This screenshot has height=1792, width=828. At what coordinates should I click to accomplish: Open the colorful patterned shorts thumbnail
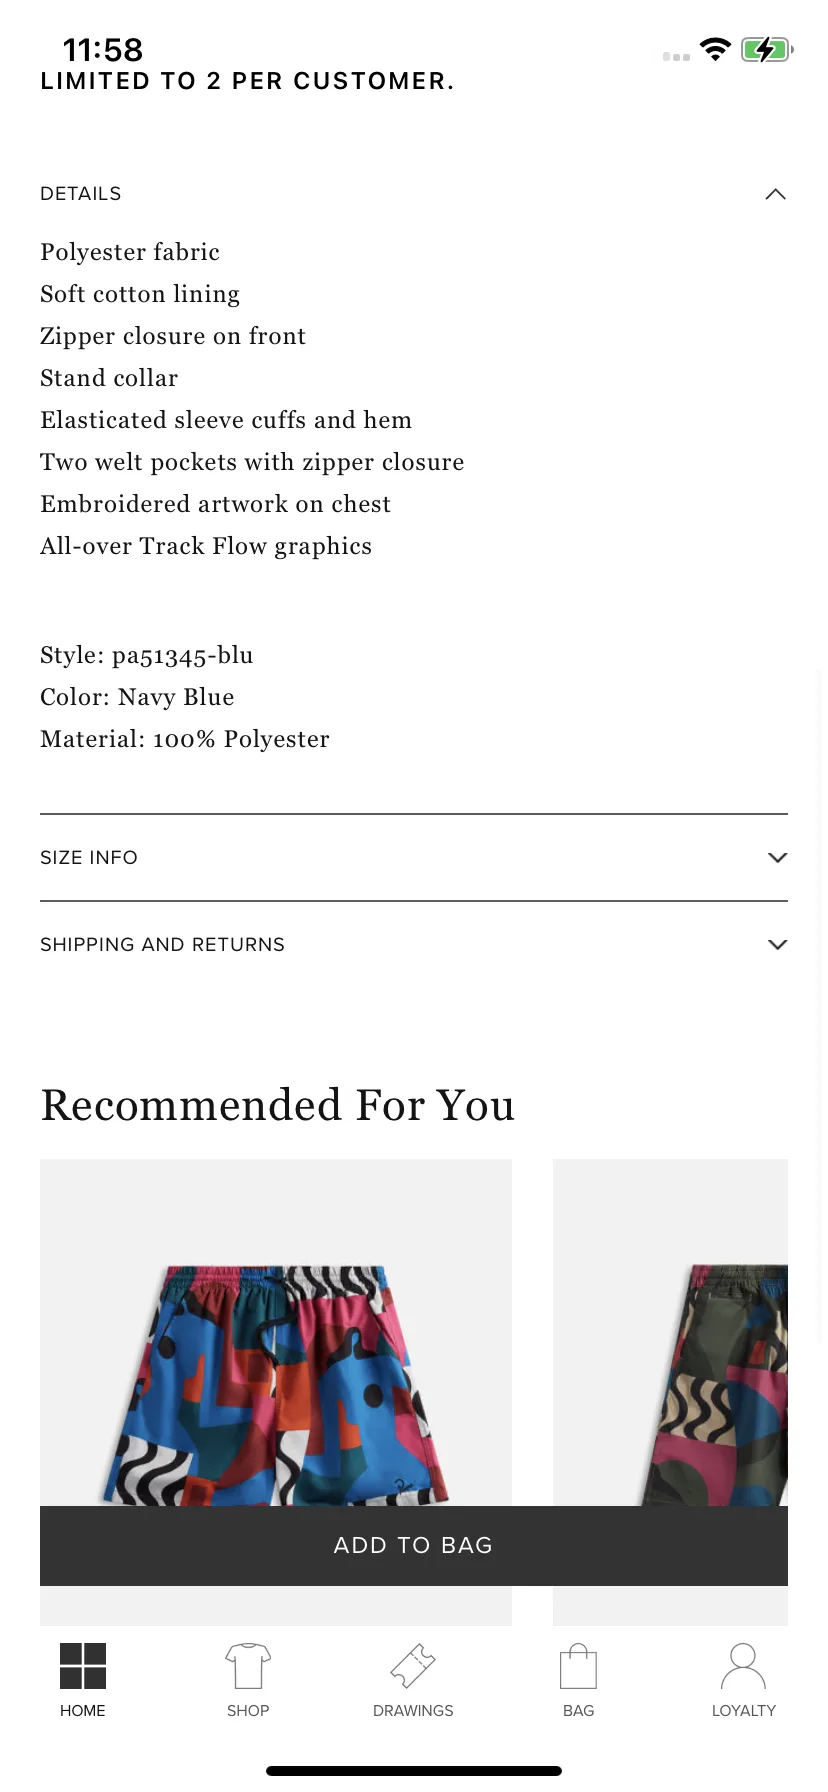[276, 1333]
